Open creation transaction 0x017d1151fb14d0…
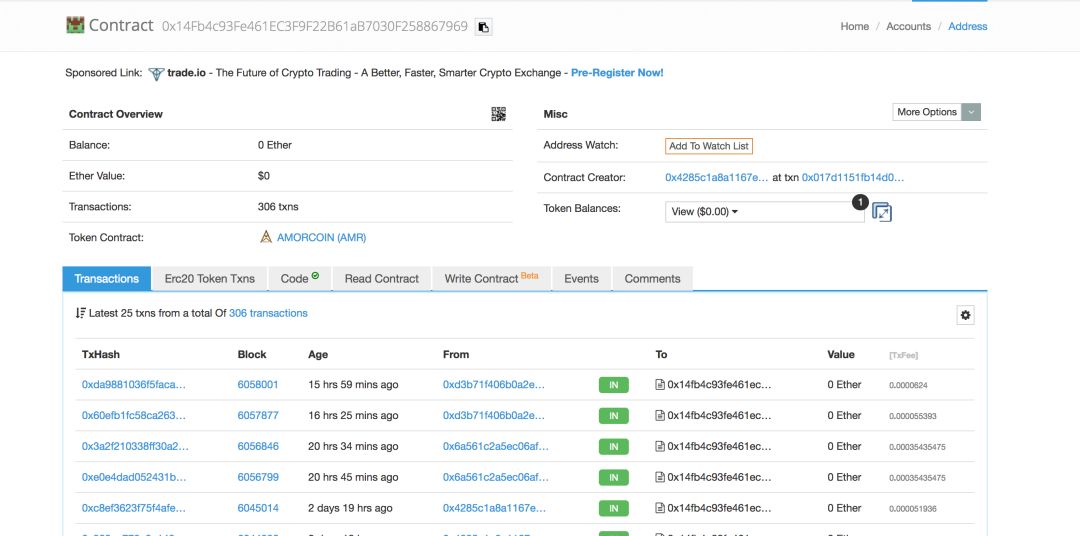Screen dimensions: 1080x536 (853, 177)
